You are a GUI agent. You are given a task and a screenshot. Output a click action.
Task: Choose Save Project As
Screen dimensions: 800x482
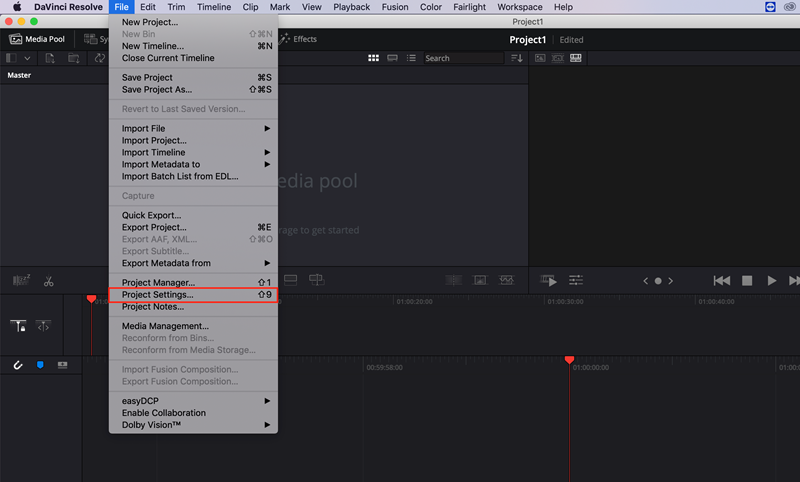tap(193, 90)
